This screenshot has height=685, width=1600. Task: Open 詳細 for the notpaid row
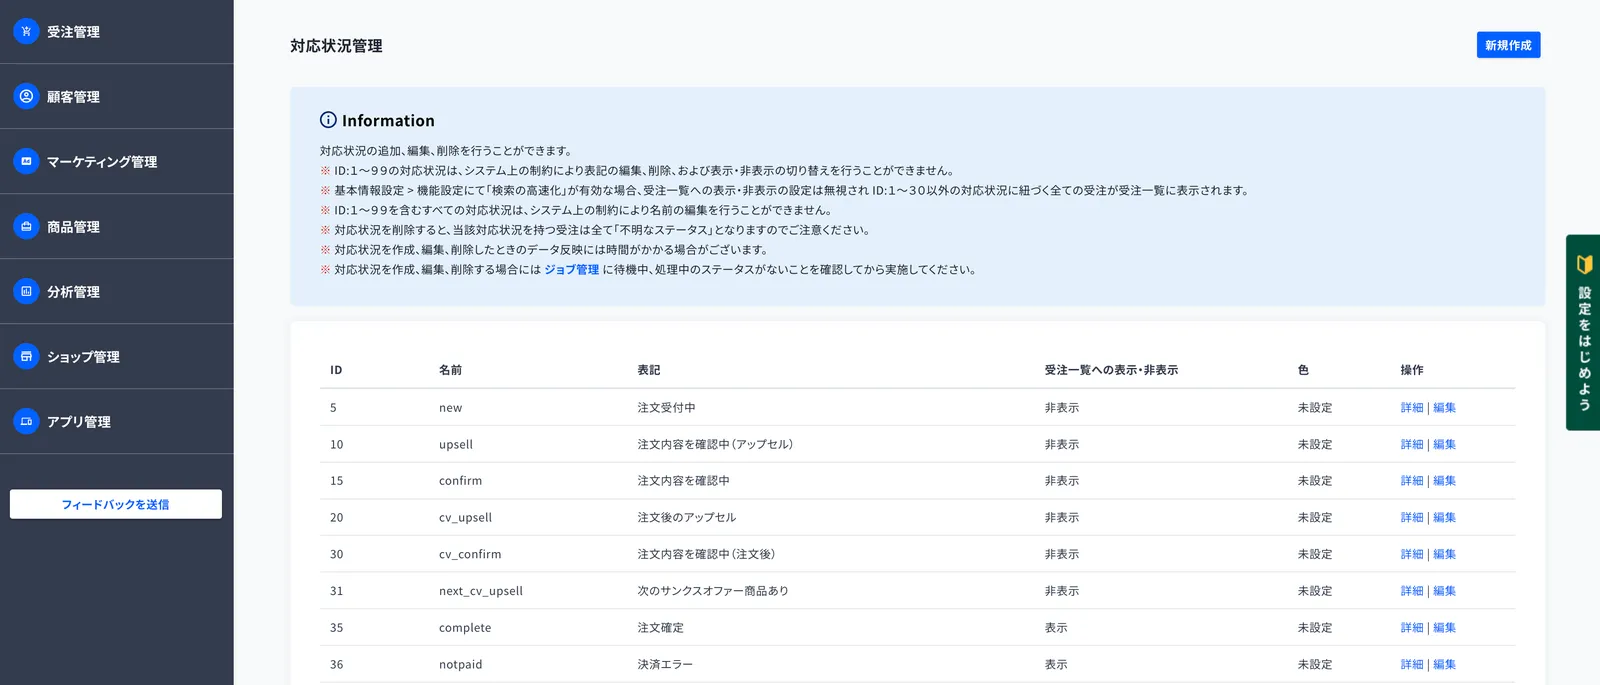1412,664
